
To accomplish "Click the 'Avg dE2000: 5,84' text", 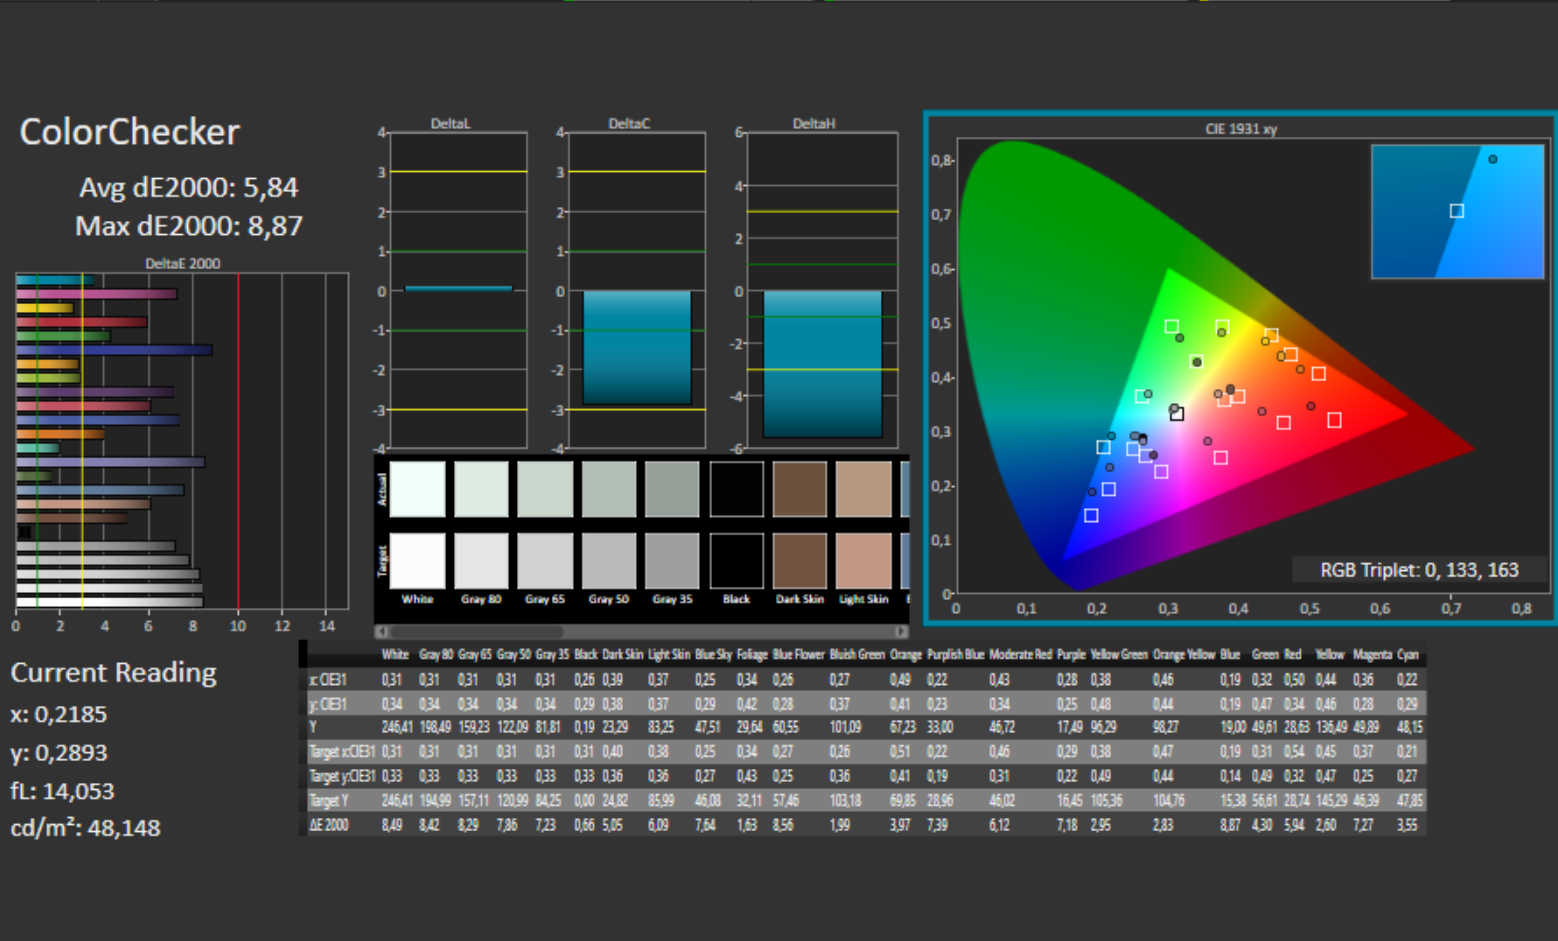I will (189, 188).
